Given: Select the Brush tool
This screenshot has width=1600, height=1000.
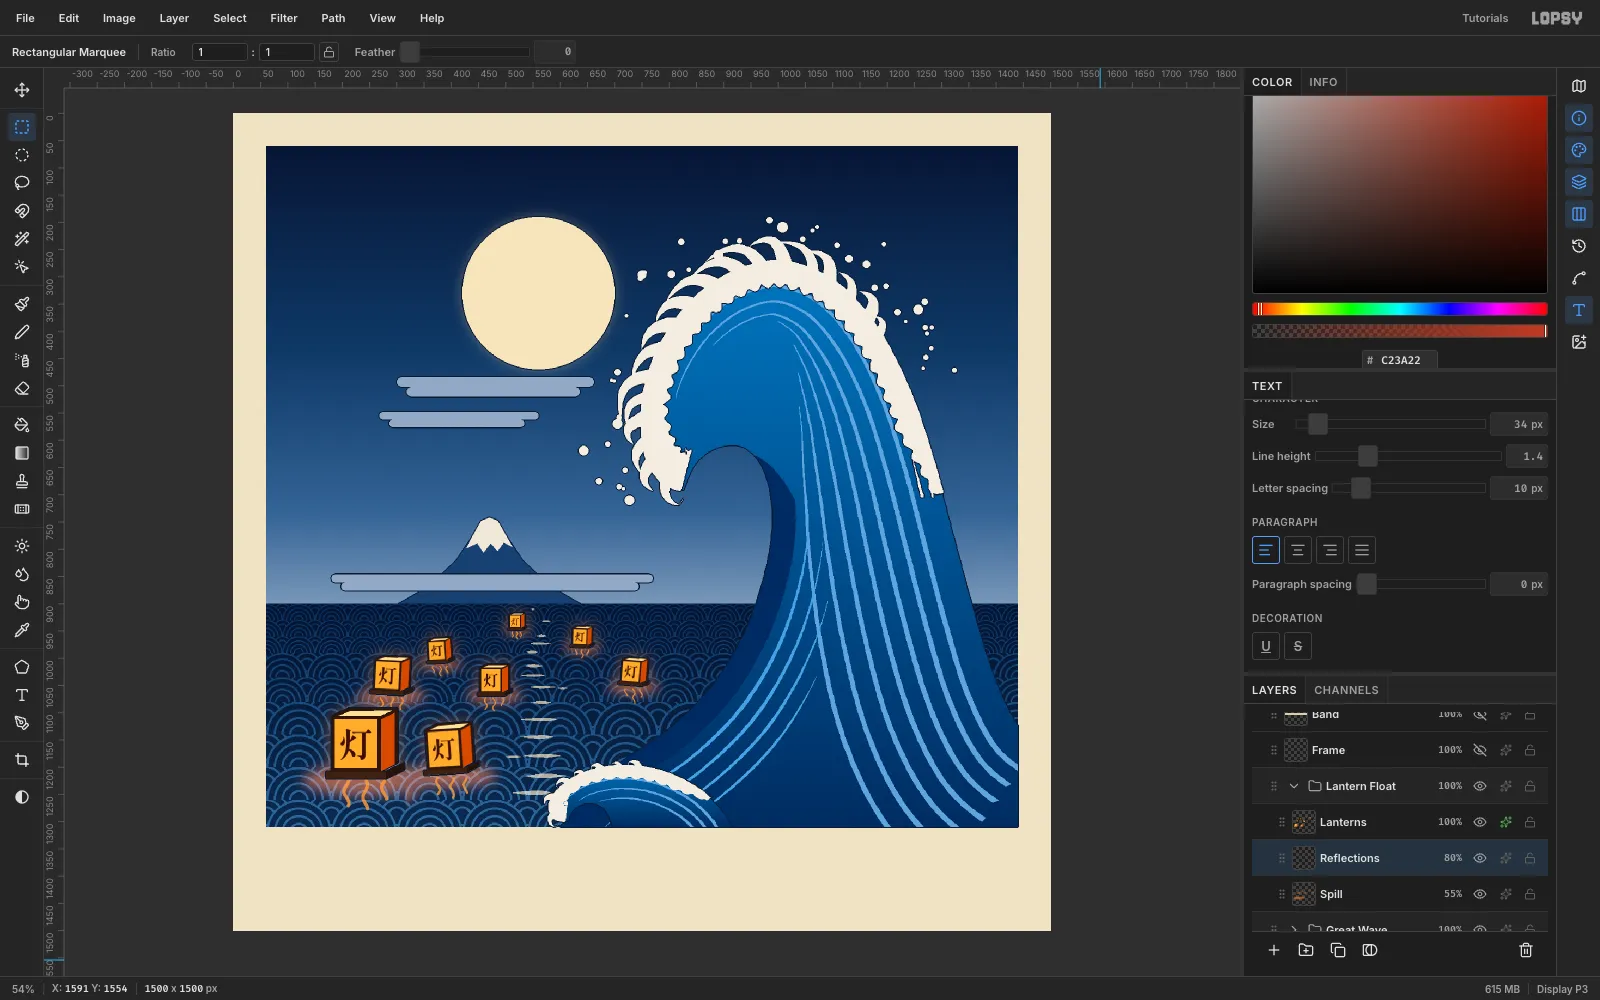Looking at the screenshot, I should click(x=22, y=304).
